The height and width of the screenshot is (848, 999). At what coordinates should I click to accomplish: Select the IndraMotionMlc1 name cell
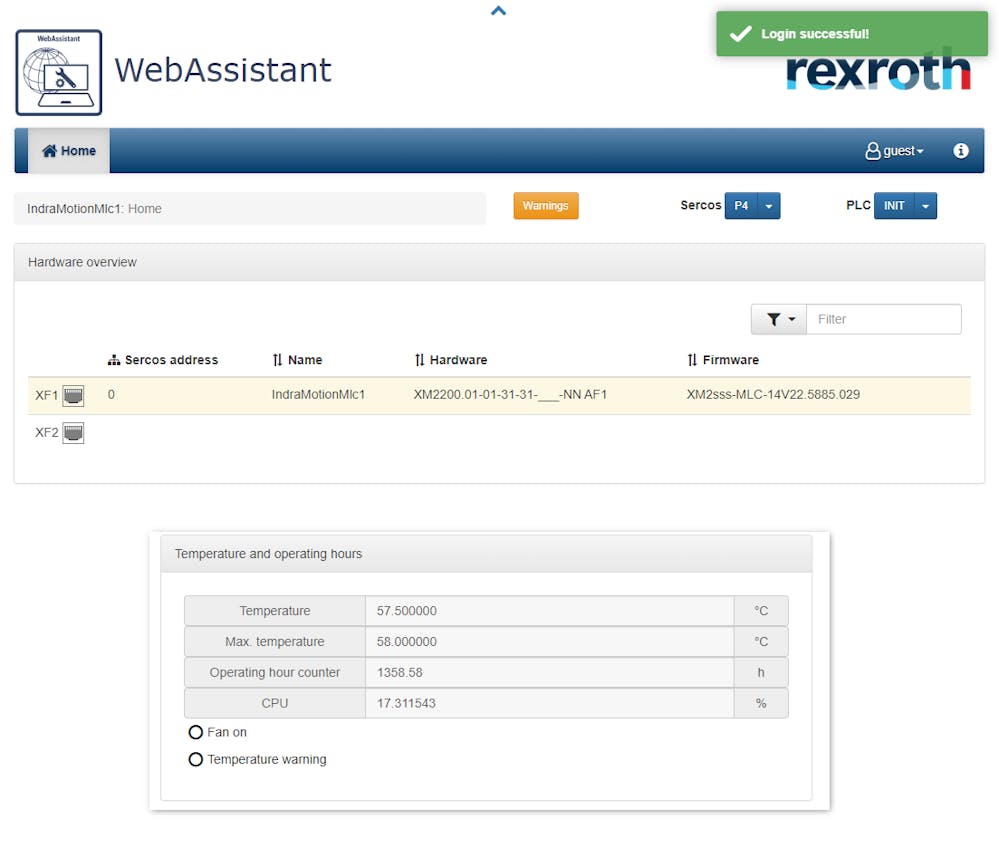tap(318, 394)
